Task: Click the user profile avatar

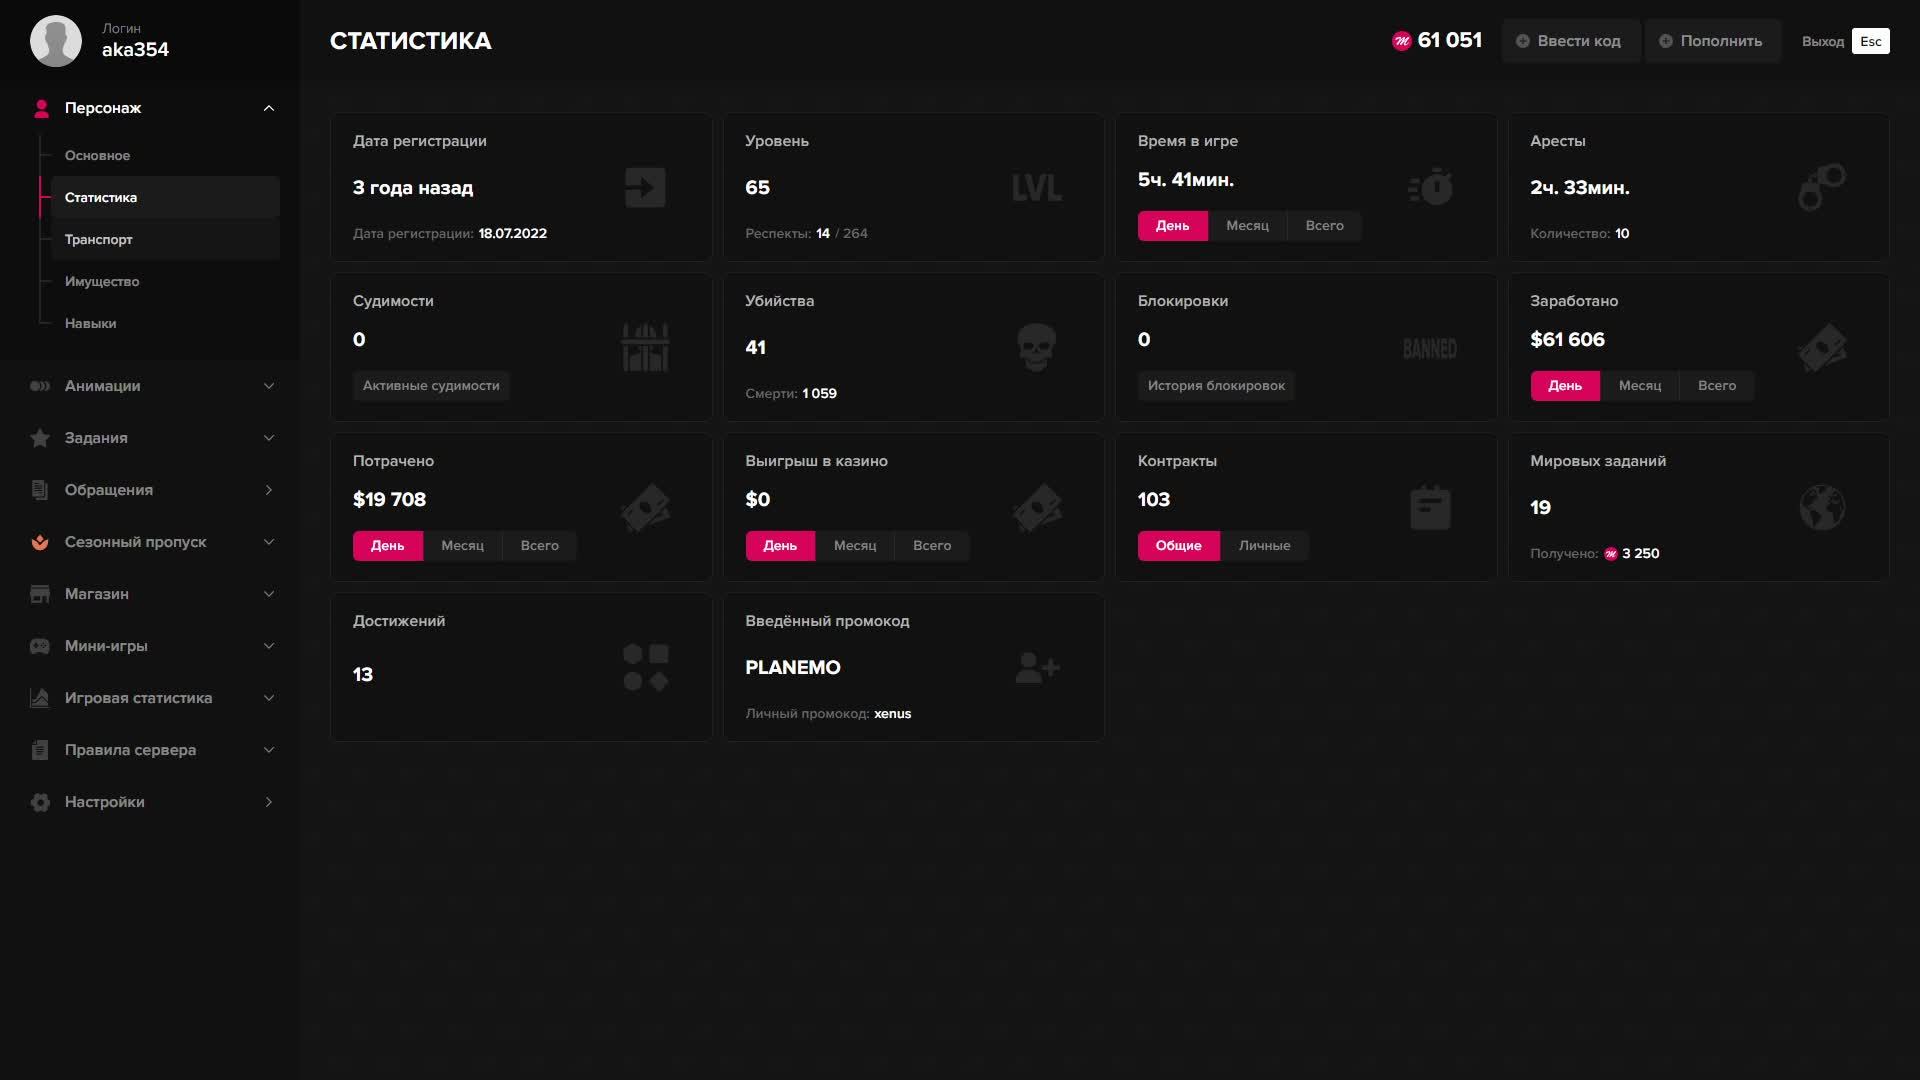Action: 56,41
